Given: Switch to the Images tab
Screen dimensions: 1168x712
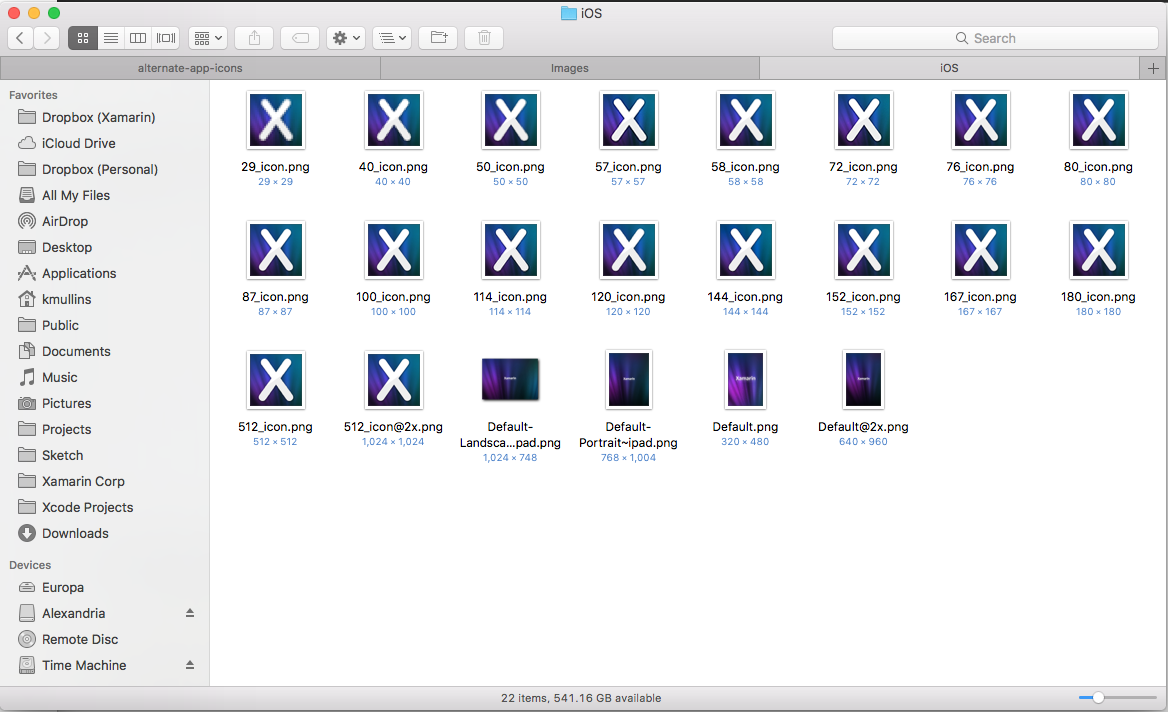Looking at the screenshot, I should tap(569, 68).
